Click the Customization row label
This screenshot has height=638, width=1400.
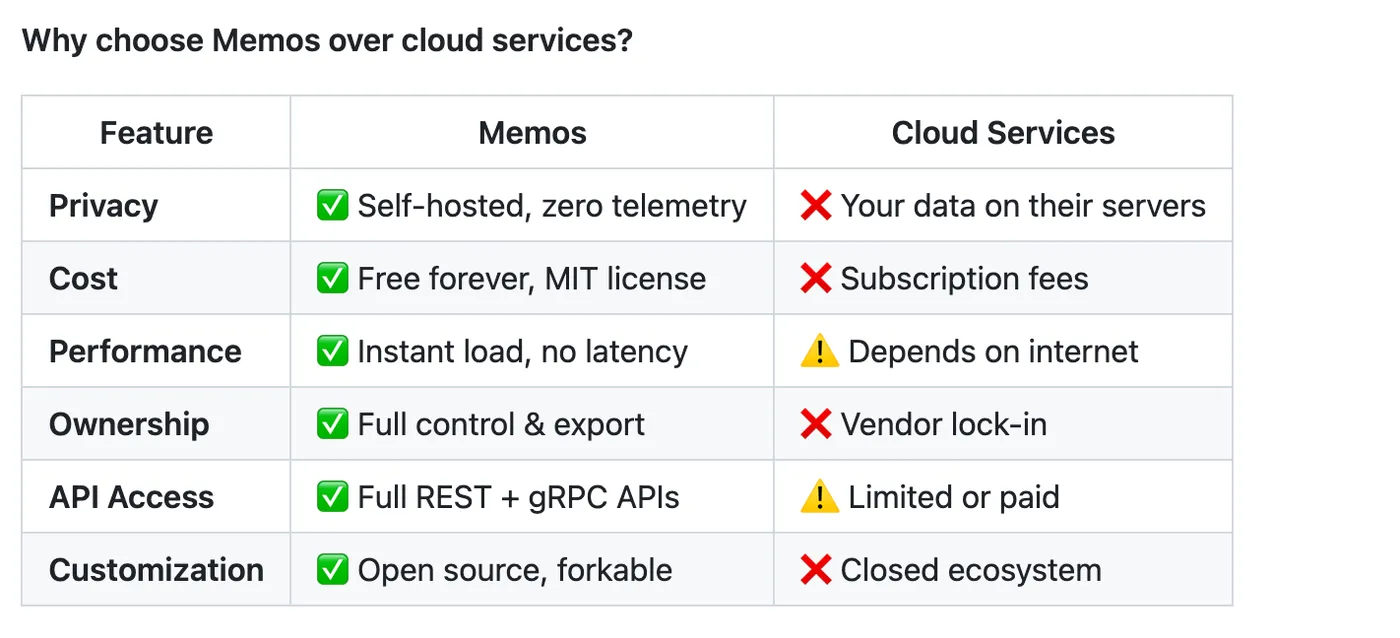pyautogui.click(x=156, y=570)
